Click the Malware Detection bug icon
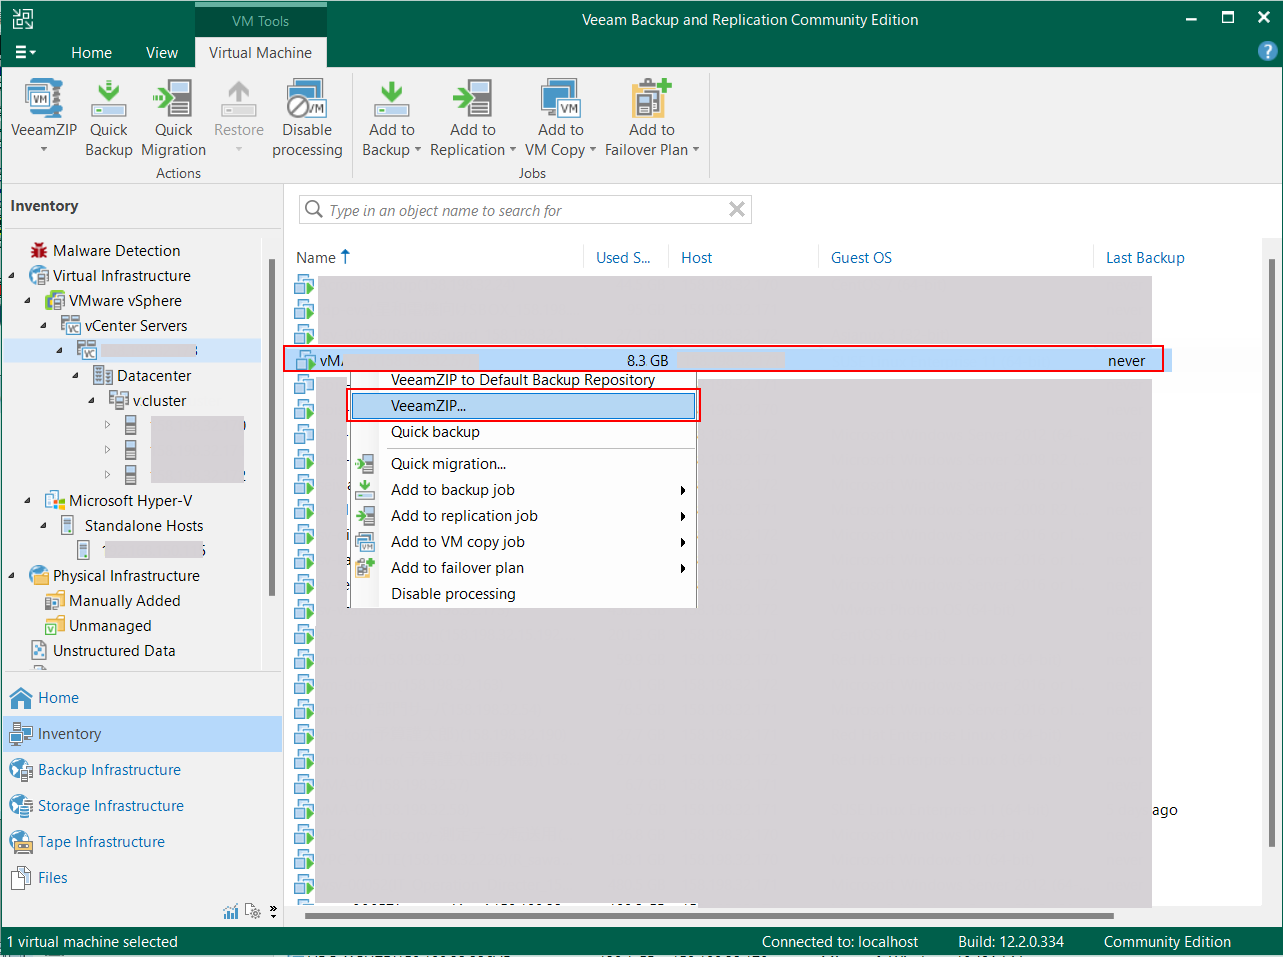Viewport: 1283px width, 957px height. pos(39,250)
